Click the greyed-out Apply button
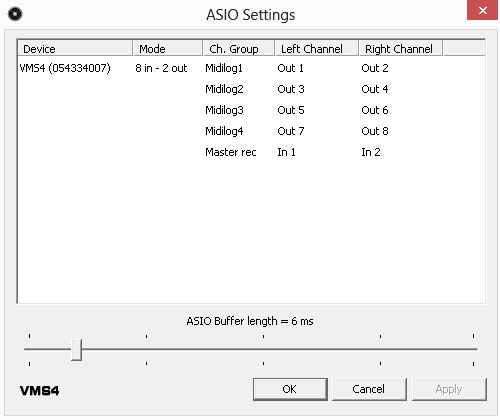This screenshot has height=420, width=500. pos(449,389)
